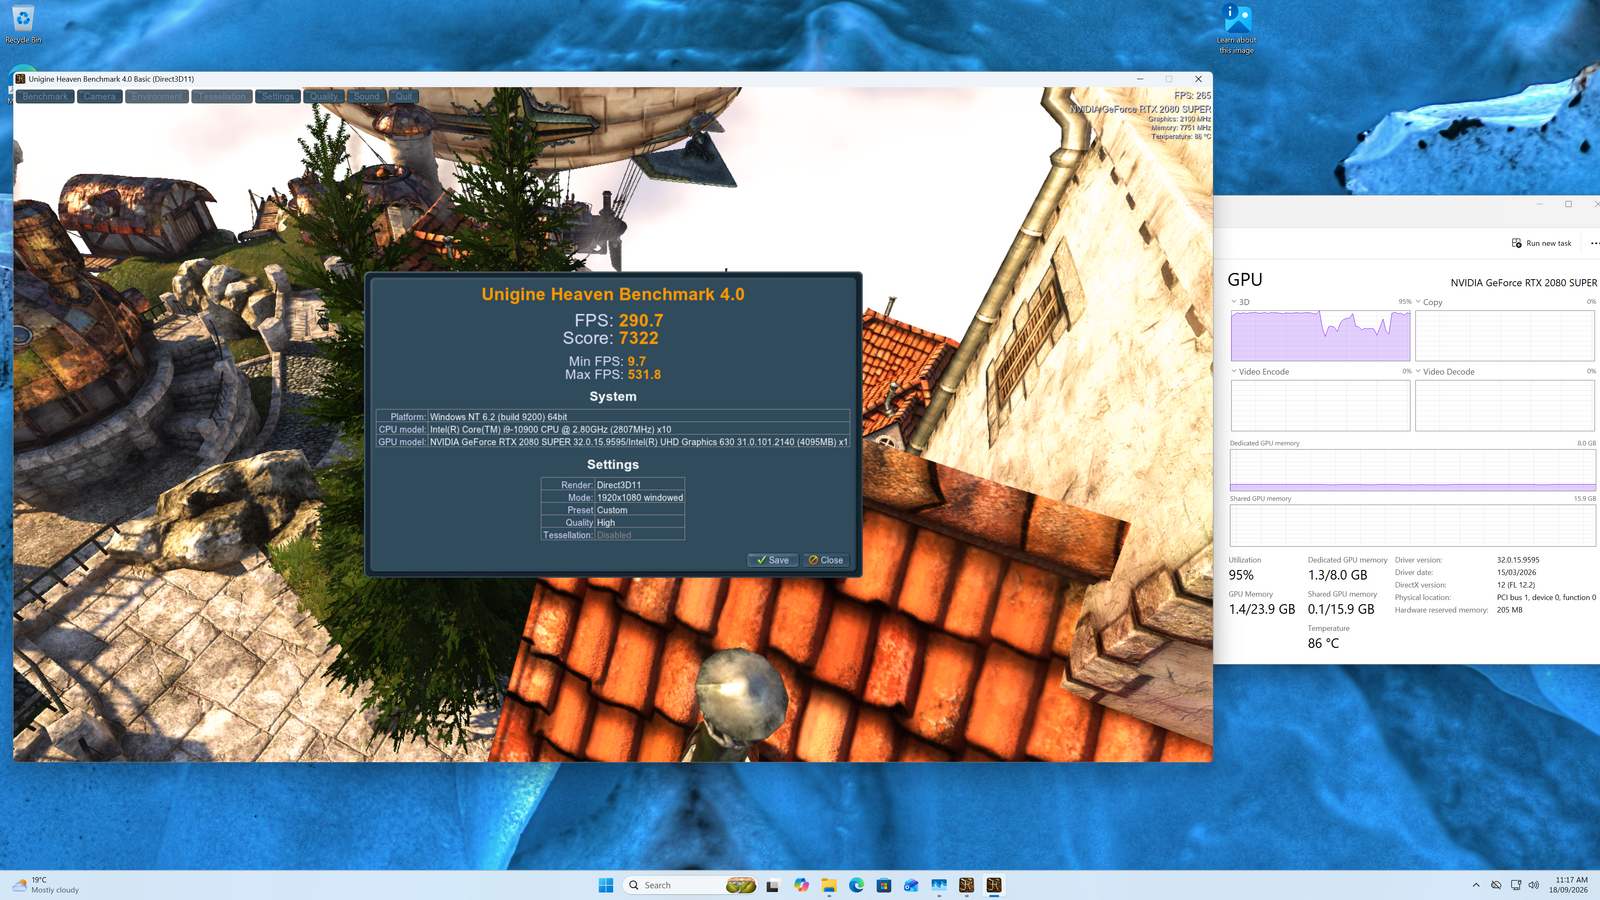1600x900 pixels.
Task: Switch to Task Manager from the taskbar
Action: (939, 885)
